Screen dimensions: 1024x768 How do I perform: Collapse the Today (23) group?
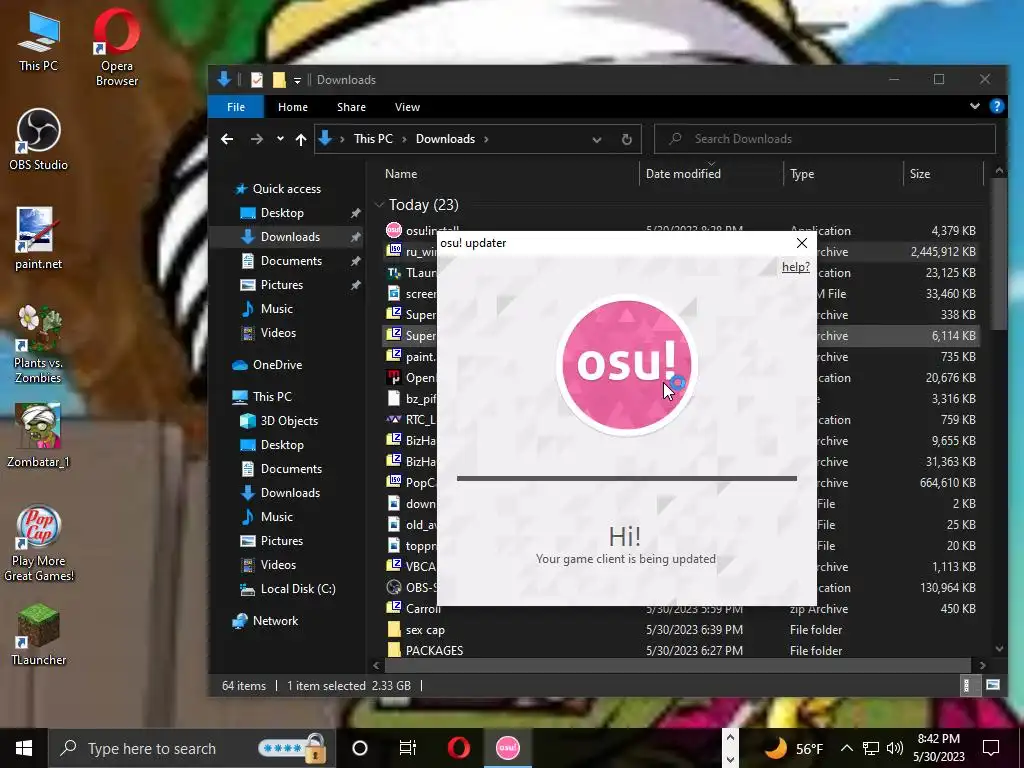tap(379, 205)
